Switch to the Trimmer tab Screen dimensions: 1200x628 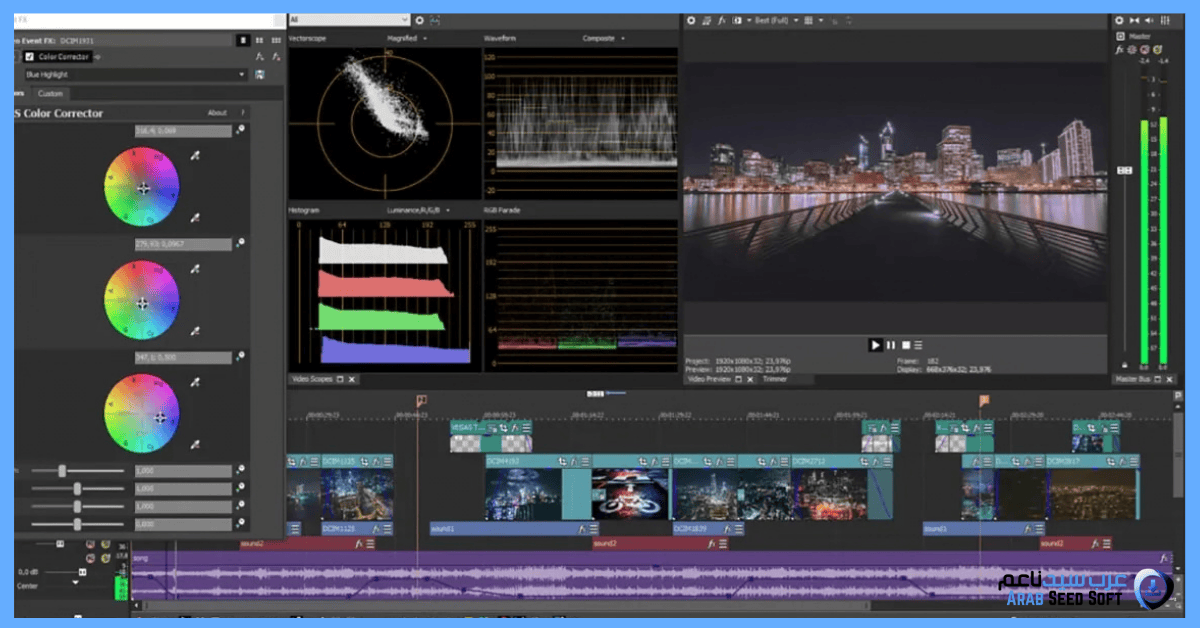pyautogui.click(x=775, y=380)
